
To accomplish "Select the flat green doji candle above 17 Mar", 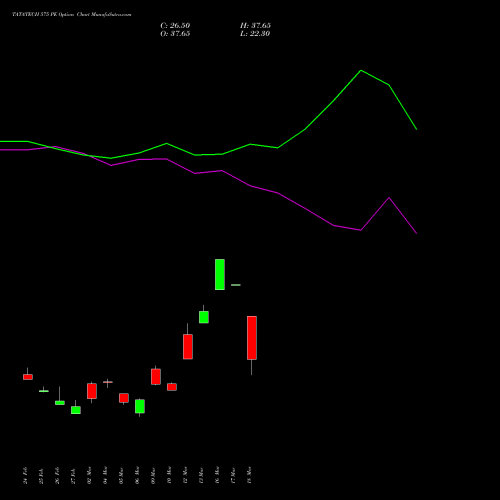I will click(x=236, y=285).
